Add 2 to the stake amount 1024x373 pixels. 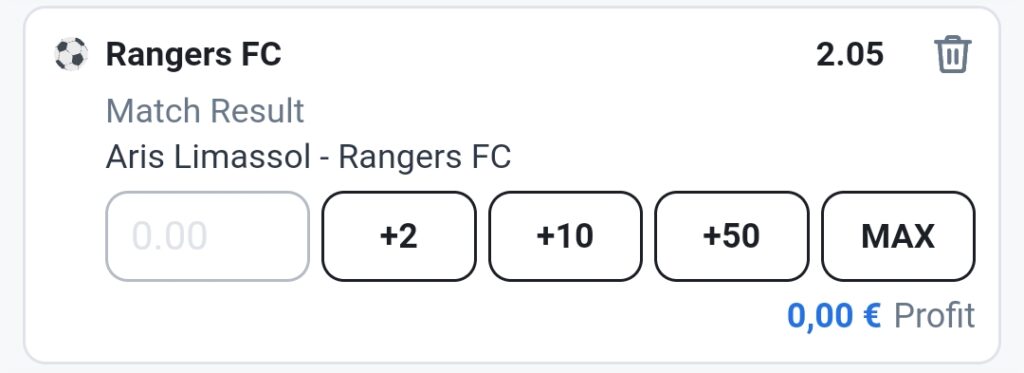(x=399, y=236)
